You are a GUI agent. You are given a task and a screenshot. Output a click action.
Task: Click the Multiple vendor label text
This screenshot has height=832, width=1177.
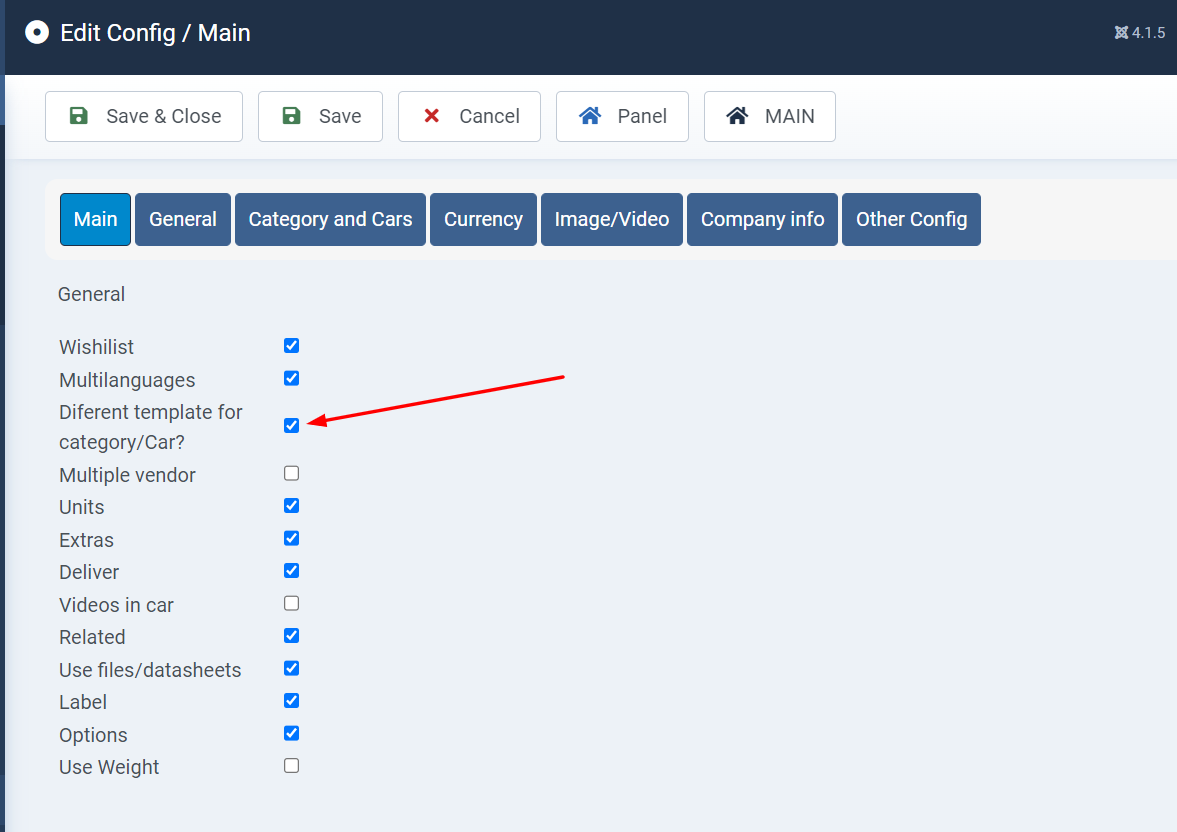(127, 475)
